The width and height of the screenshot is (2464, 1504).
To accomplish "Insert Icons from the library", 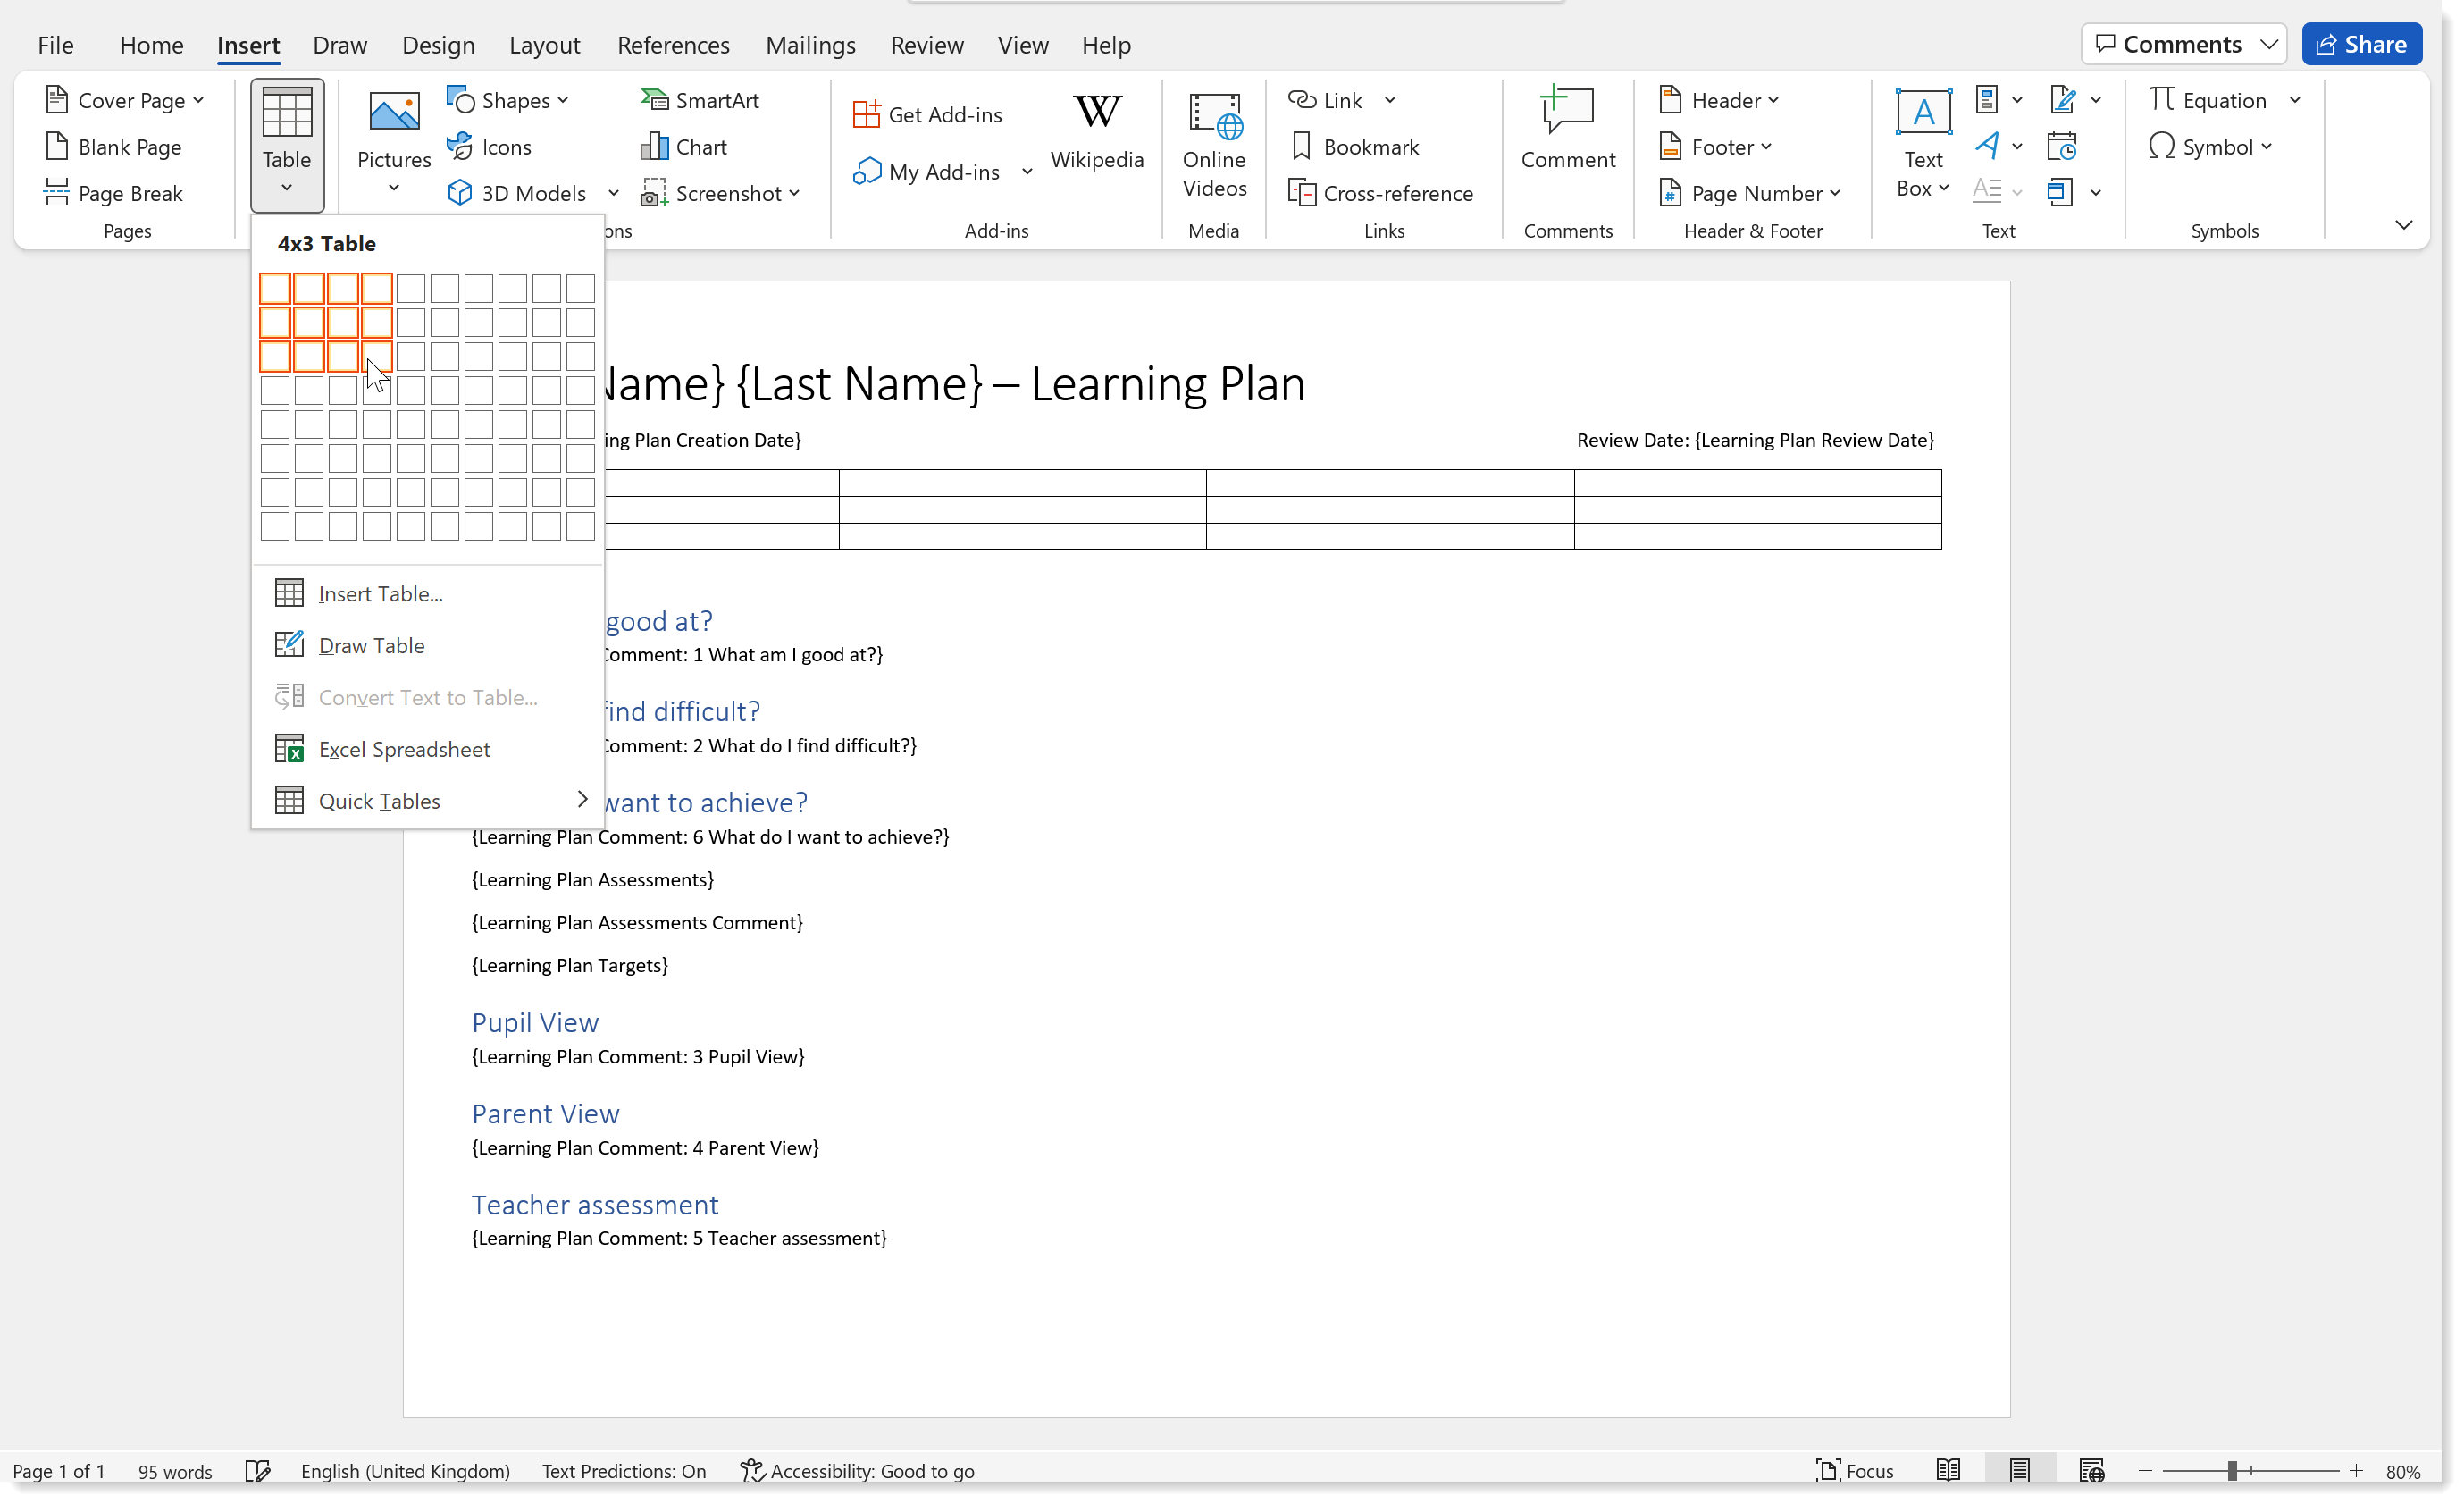I will 490,147.
